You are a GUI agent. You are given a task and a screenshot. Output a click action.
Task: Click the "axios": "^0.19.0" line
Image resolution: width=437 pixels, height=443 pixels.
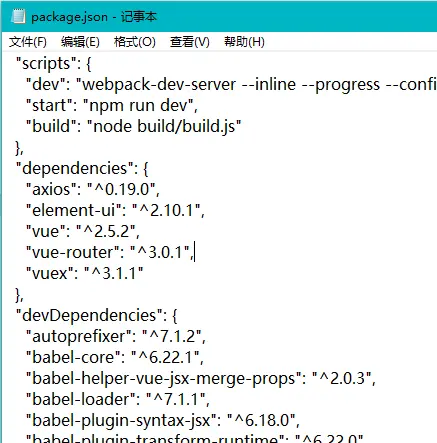(x=93, y=189)
